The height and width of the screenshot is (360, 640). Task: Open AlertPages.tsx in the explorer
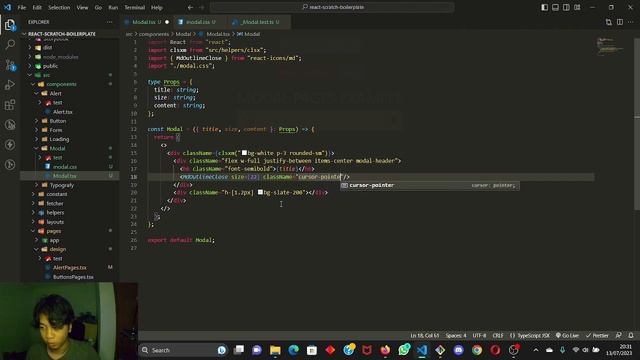pos(69,268)
